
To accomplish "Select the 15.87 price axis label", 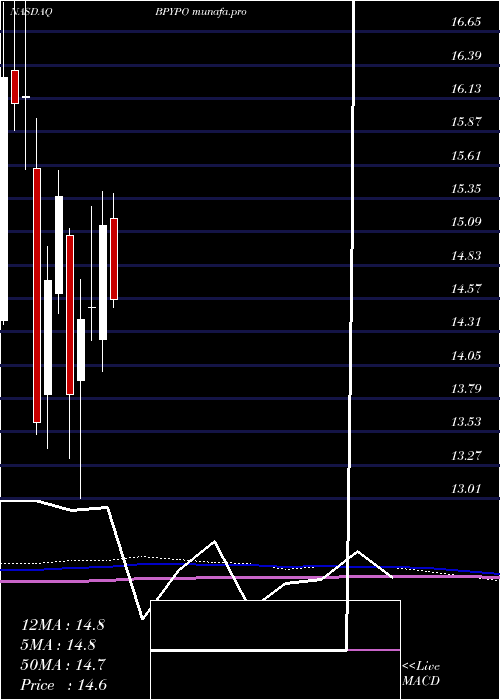I will (466, 122).
